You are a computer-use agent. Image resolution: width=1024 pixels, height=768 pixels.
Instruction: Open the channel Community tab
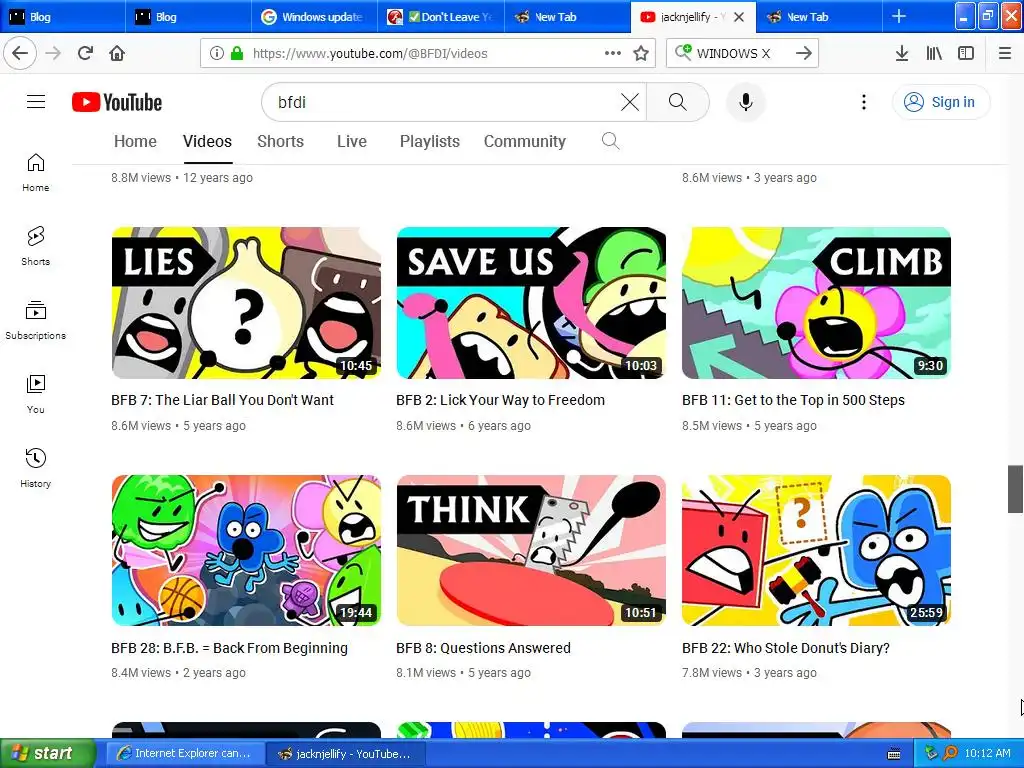[x=524, y=141]
